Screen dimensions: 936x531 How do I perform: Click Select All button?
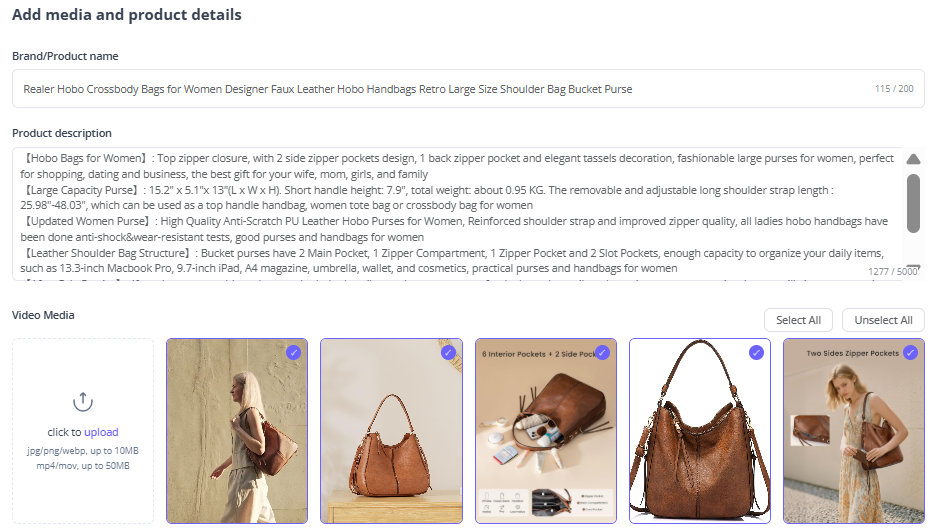[798, 320]
